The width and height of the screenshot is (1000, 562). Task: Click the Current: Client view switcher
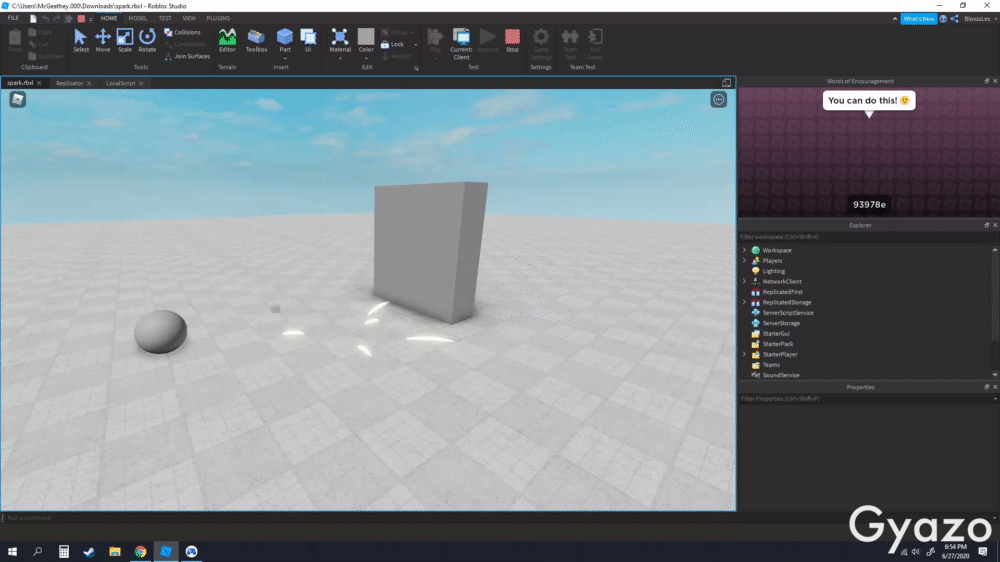pos(461,43)
